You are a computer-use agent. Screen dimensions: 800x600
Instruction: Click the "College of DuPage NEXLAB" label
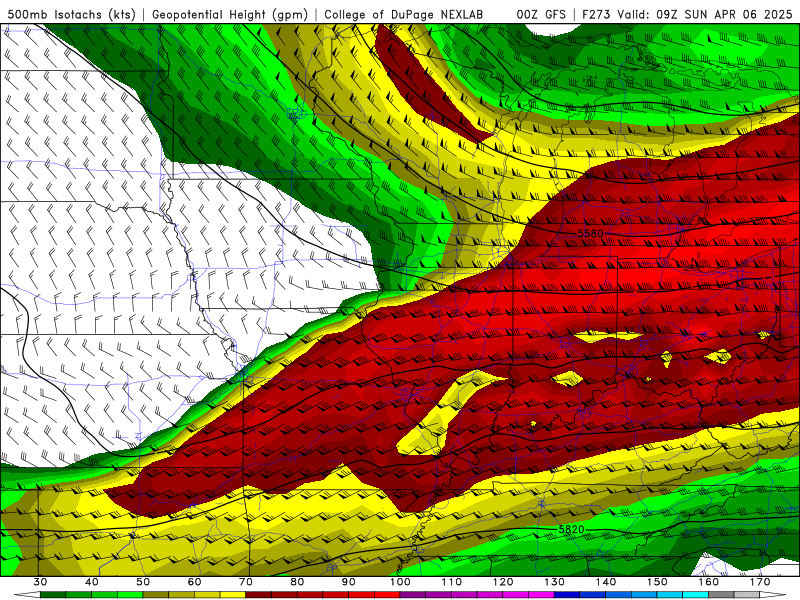pos(404,15)
